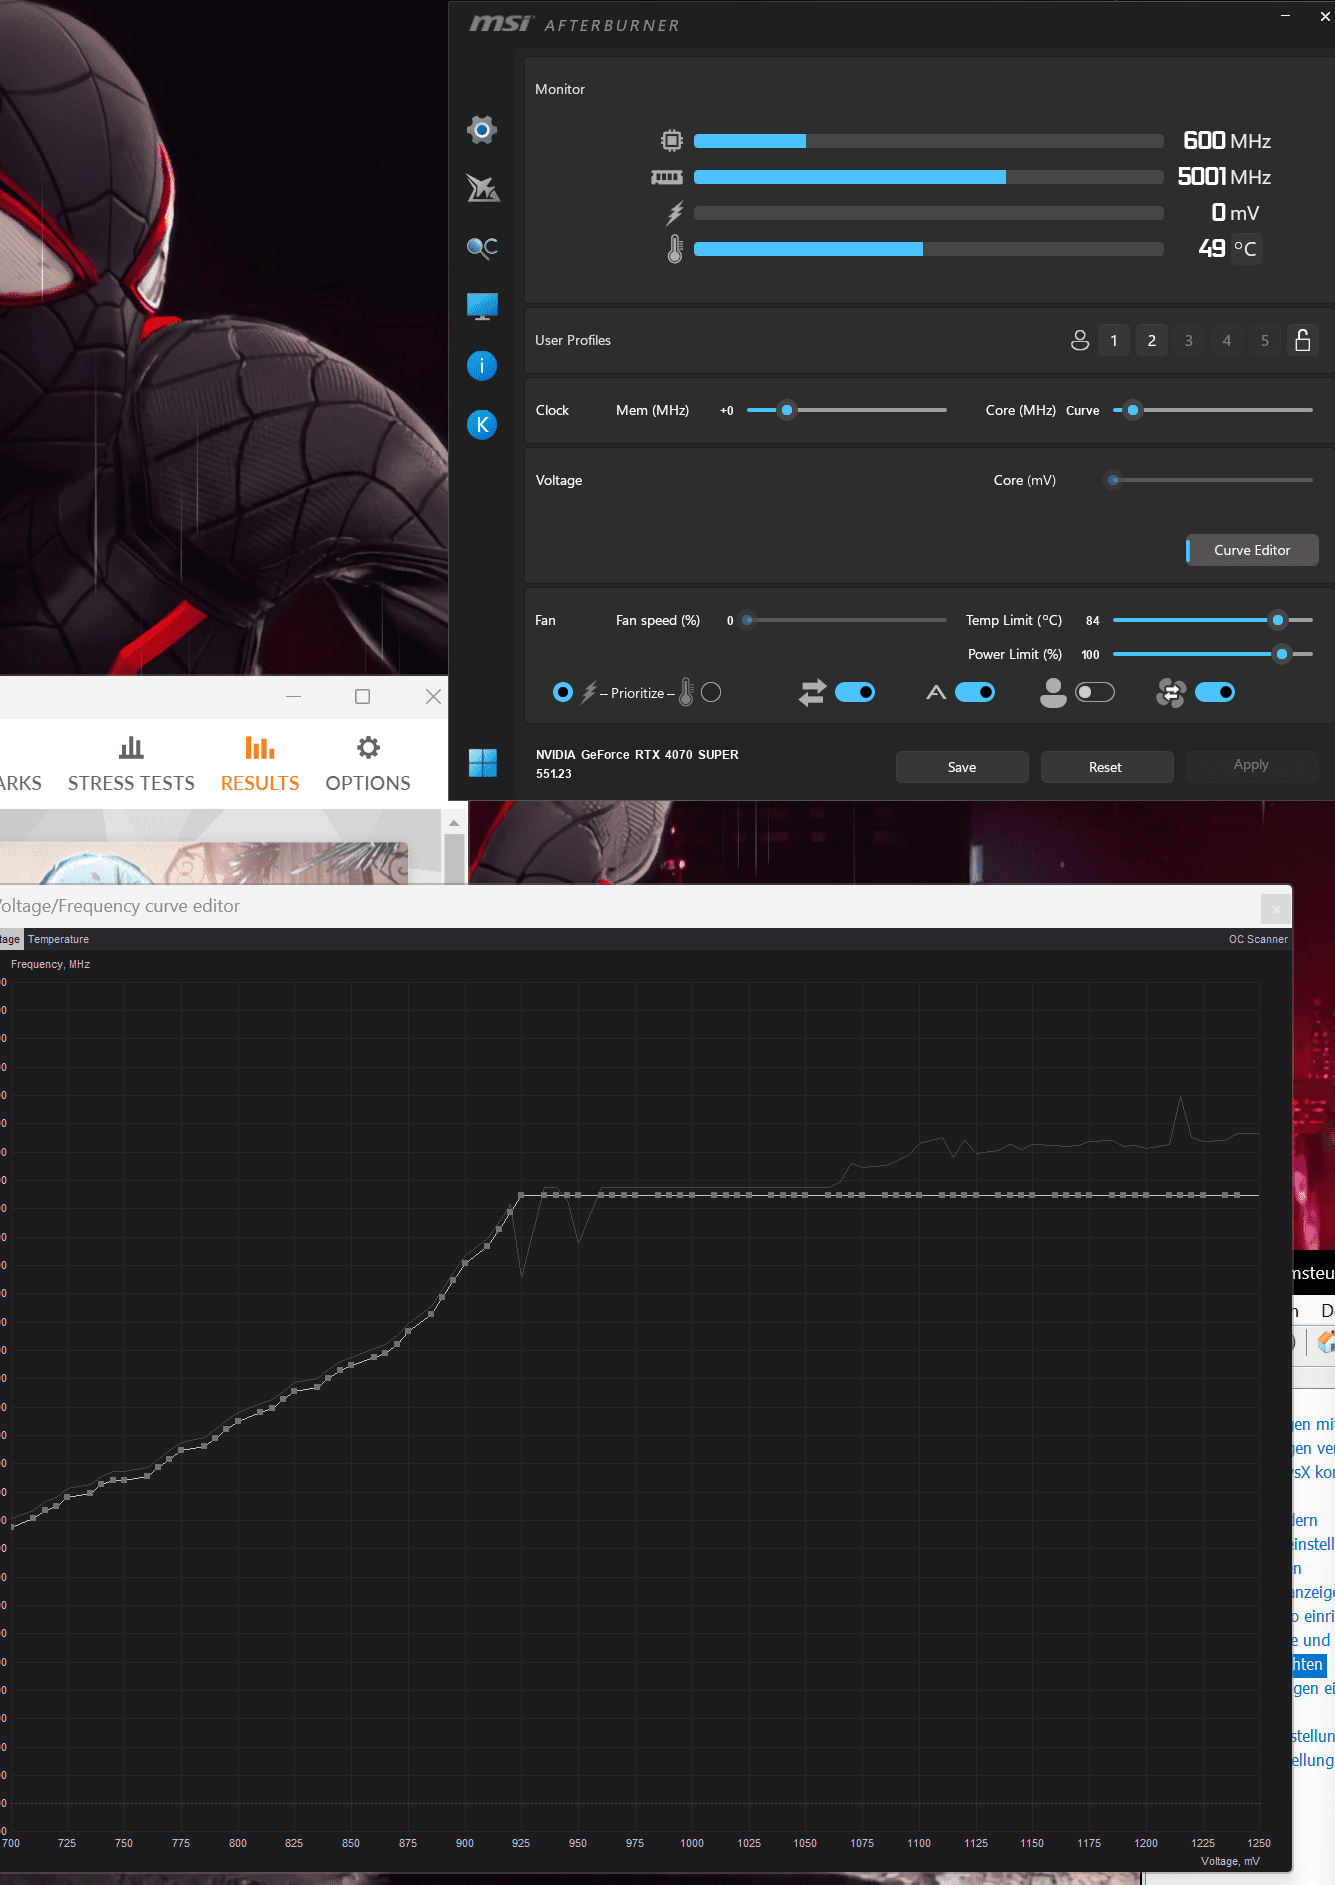The width and height of the screenshot is (1335, 1885).
Task: Select user profile 3
Action: point(1189,340)
